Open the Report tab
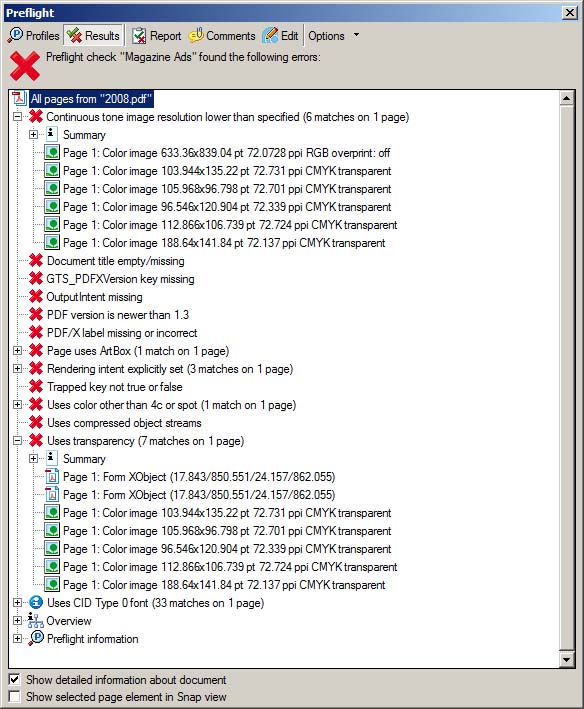 pyautogui.click(x=156, y=36)
